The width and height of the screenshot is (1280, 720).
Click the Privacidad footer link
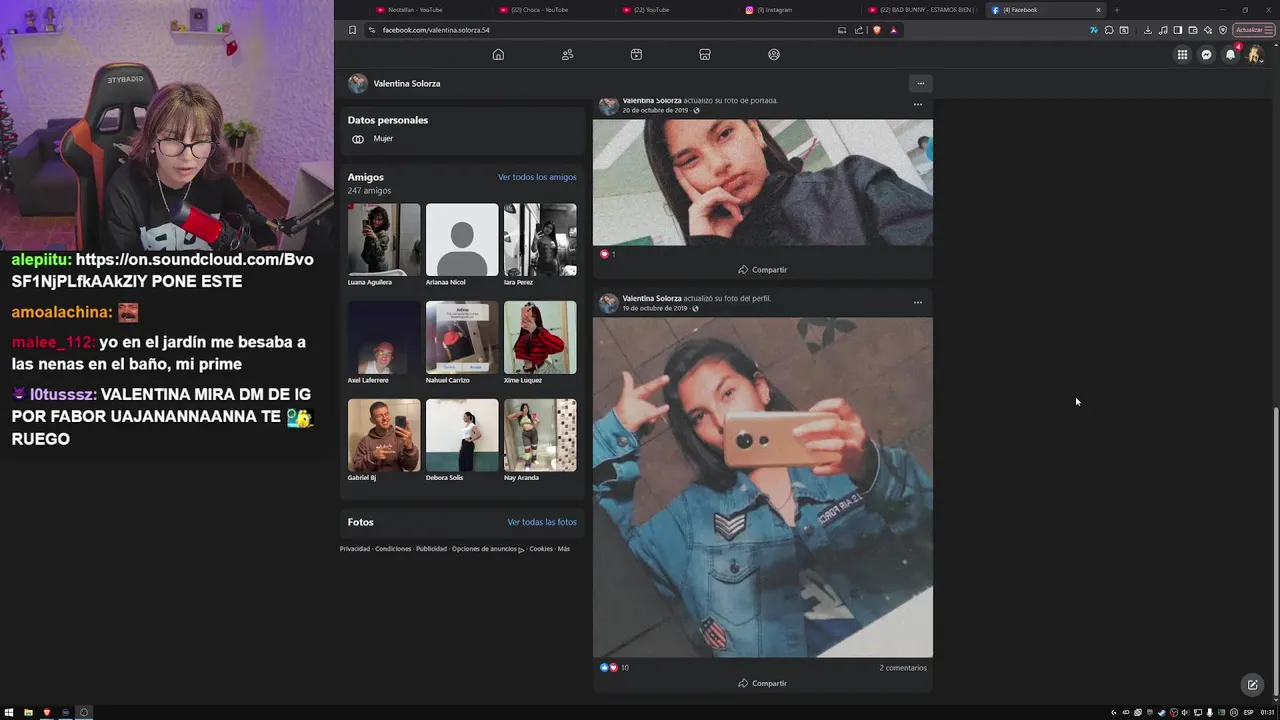point(355,549)
